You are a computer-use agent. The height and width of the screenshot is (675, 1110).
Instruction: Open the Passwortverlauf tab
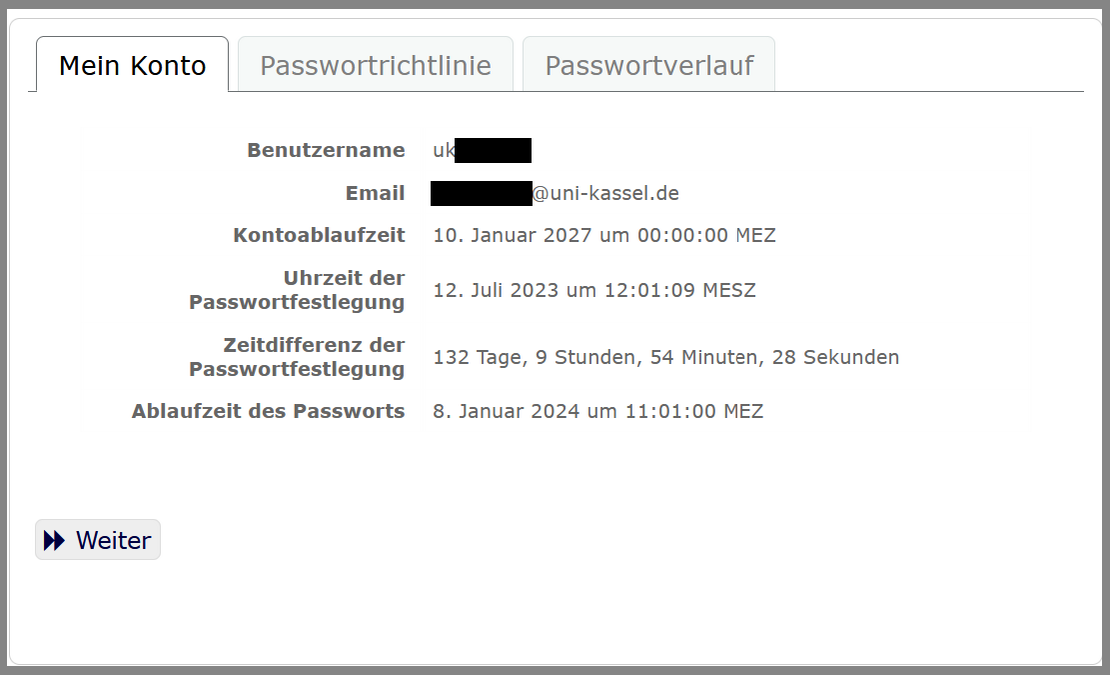(x=649, y=66)
